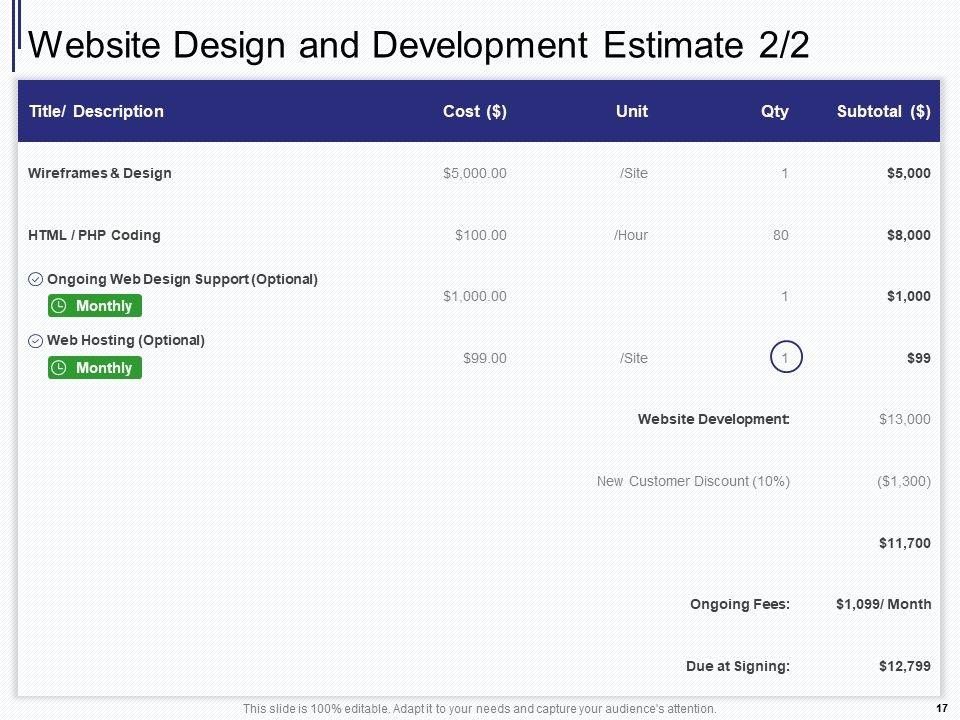Screen dimensions: 960x720
Task: Select the Unit column header
Action: 631,111
